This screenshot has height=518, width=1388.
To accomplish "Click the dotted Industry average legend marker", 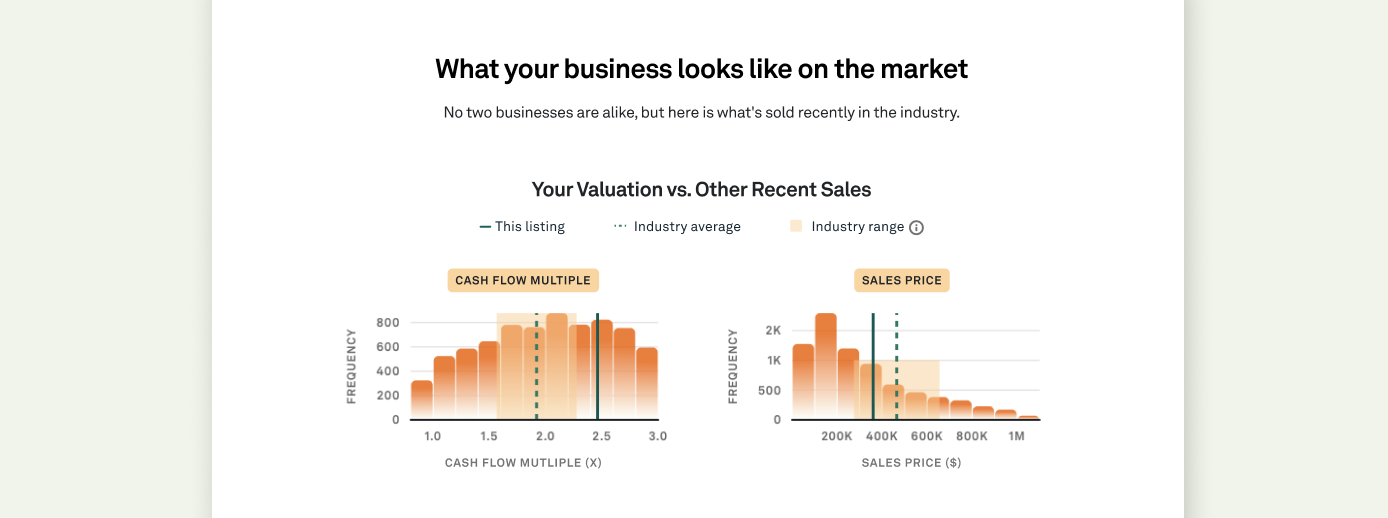I will pos(620,227).
